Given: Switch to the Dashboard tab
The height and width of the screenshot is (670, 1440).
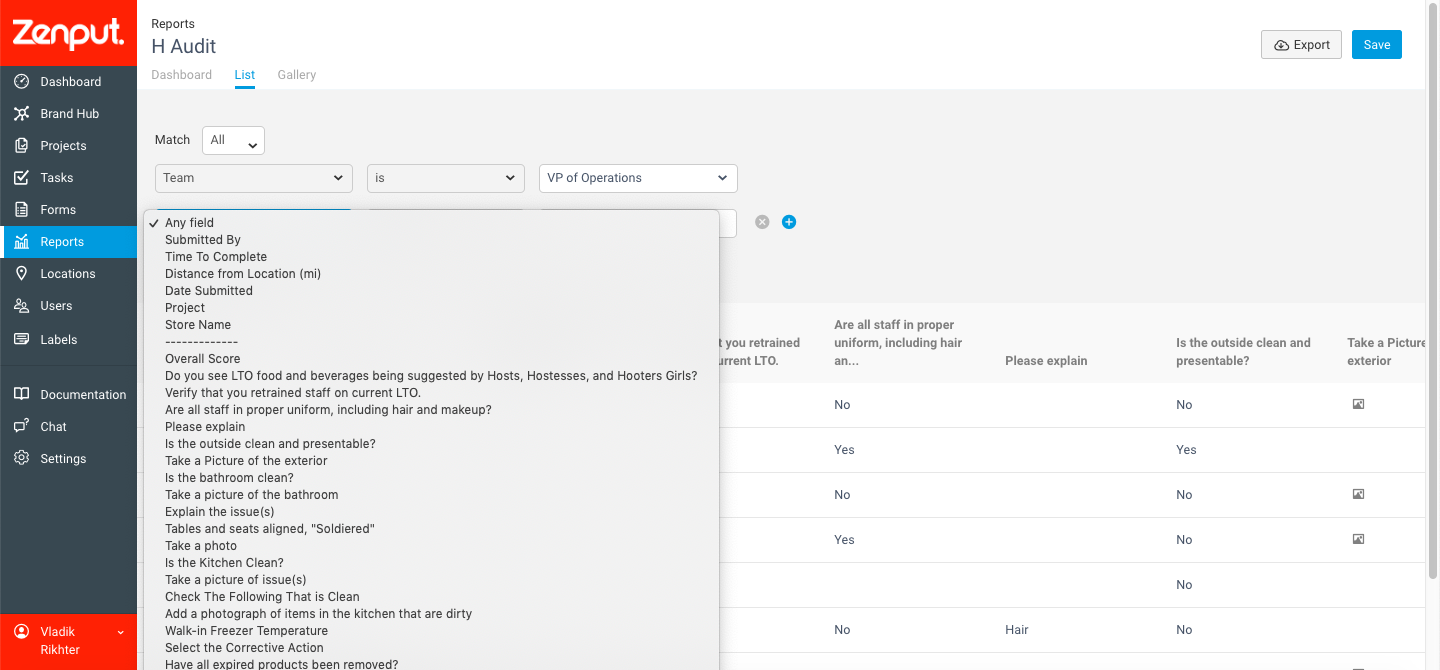Looking at the screenshot, I should (x=181, y=75).
